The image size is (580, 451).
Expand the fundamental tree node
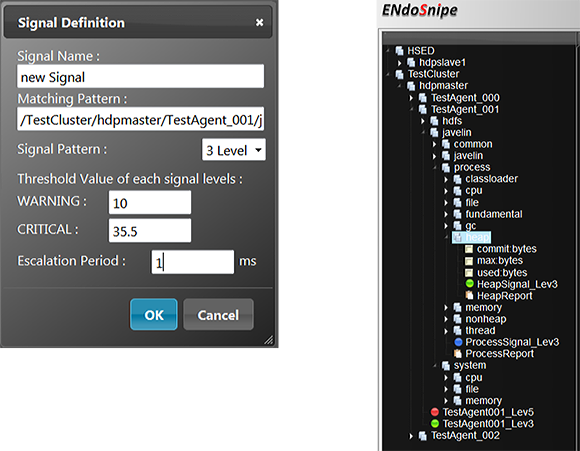(446, 214)
